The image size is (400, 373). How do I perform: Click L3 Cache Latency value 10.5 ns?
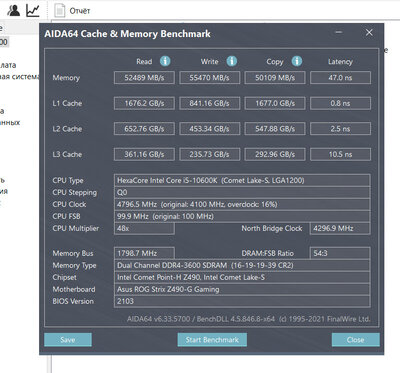pyautogui.click(x=340, y=154)
